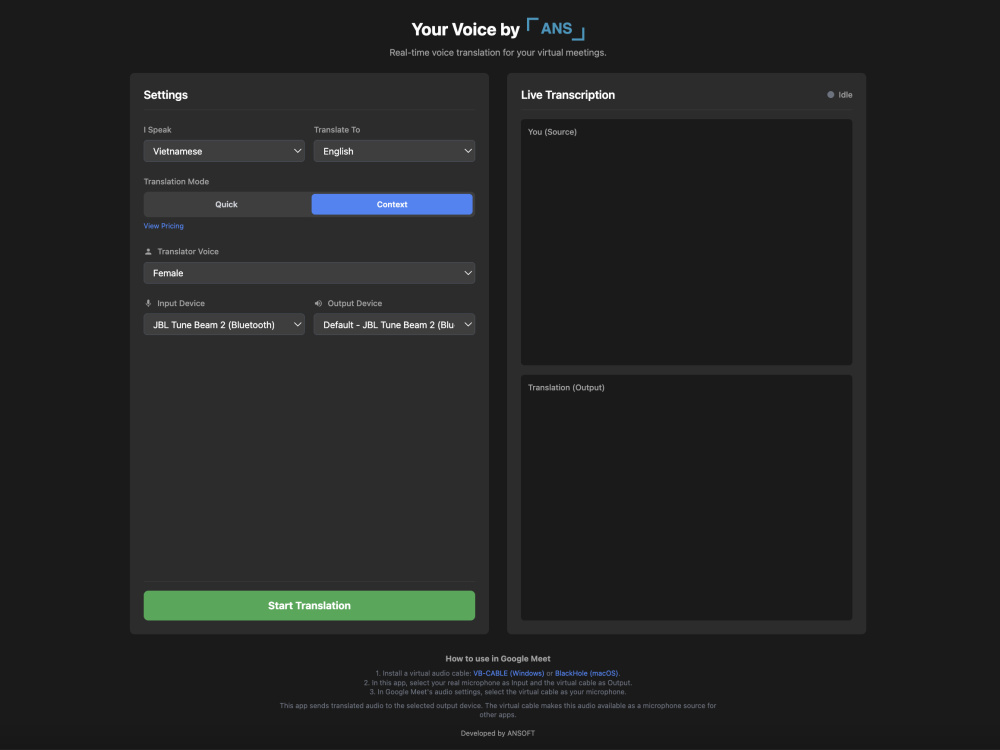This screenshot has width=1000, height=750.
Task: Click the How to use in Google Meet heading
Action: tap(498, 659)
